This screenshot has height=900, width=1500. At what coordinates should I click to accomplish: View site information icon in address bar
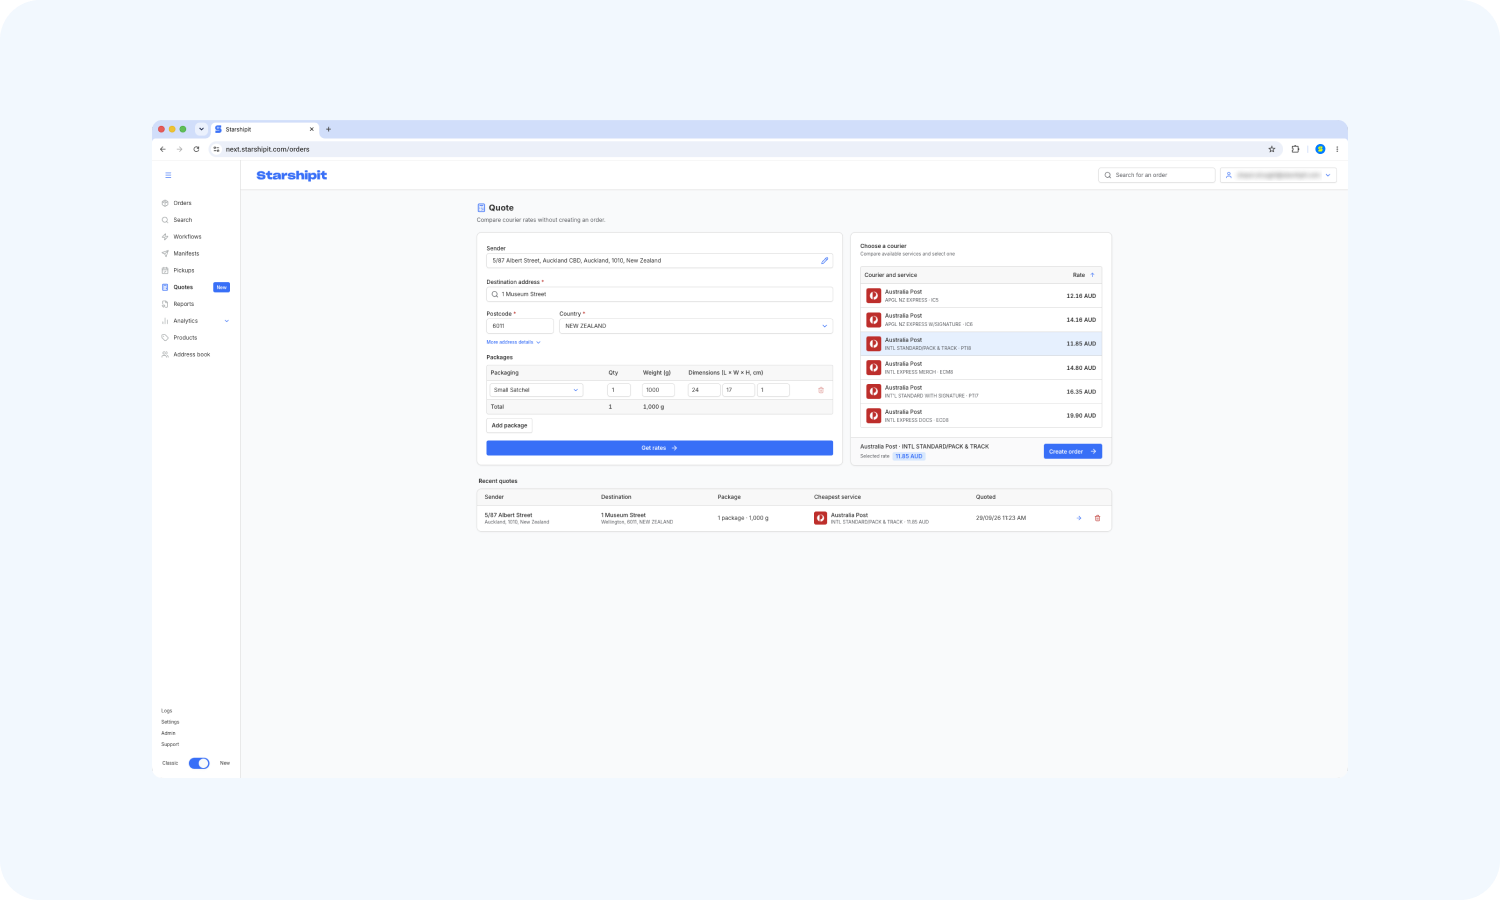(x=216, y=149)
